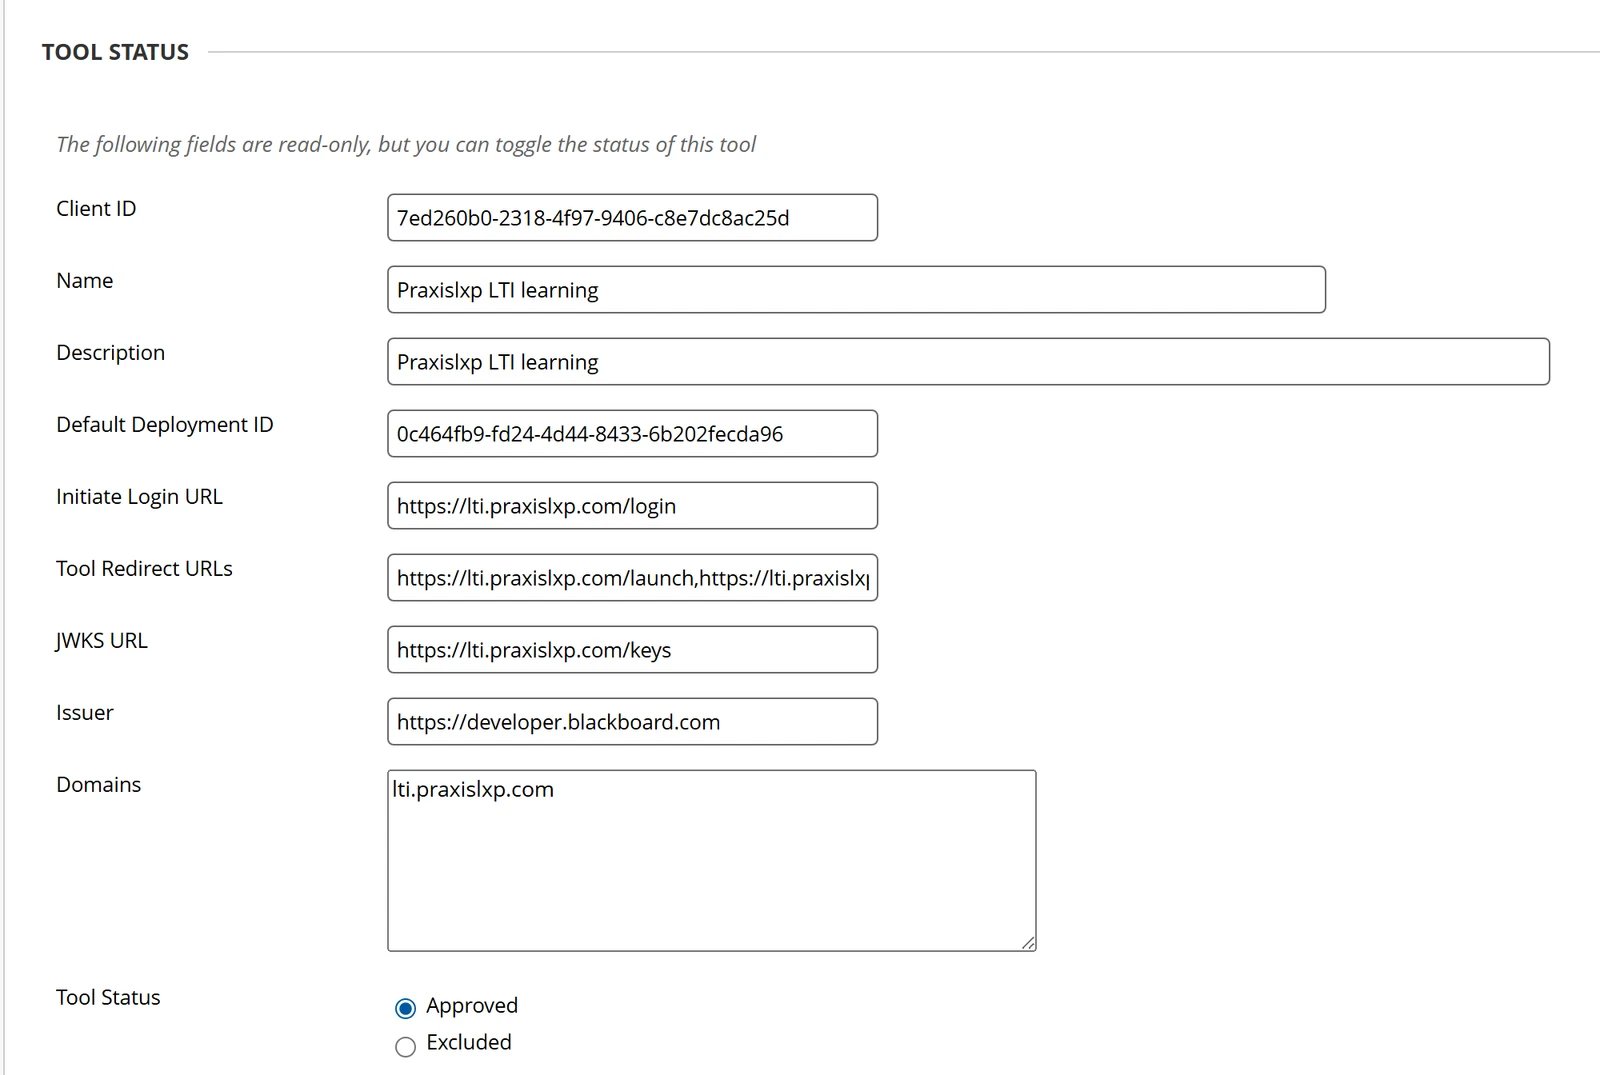This screenshot has width=1600, height=1075.
Task: Click the Initiate Login URL label
Action: (139, 497)
